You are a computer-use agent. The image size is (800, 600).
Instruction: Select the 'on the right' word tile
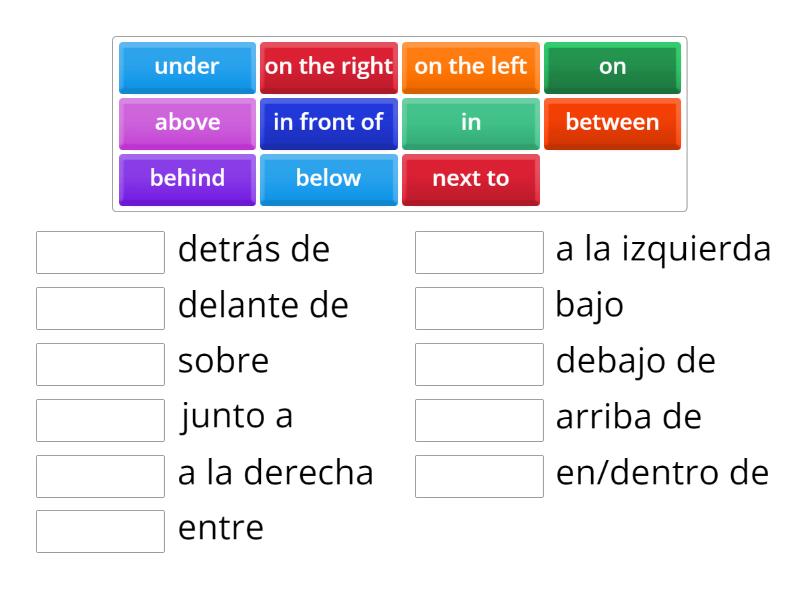click(328, 67)
